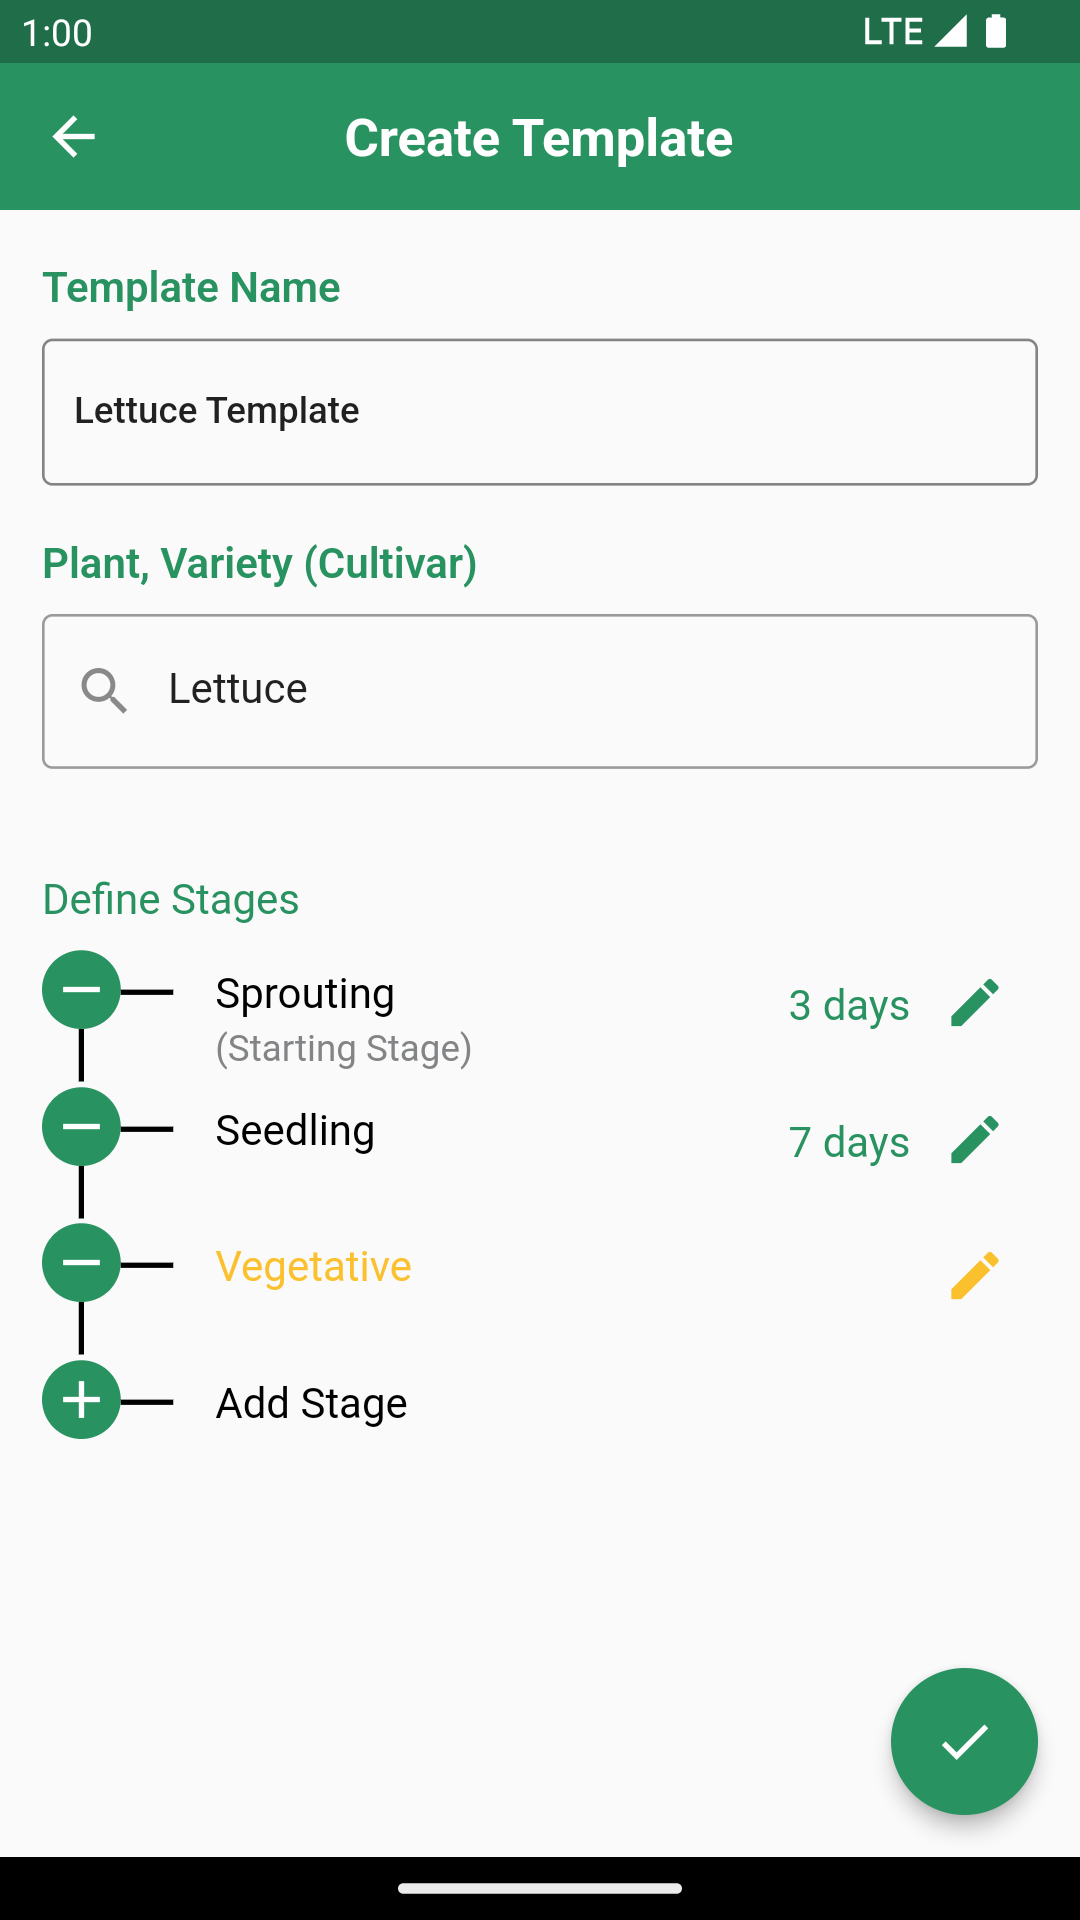Edit the Sprouting stage with pencil icon

tap(974, 1003)
